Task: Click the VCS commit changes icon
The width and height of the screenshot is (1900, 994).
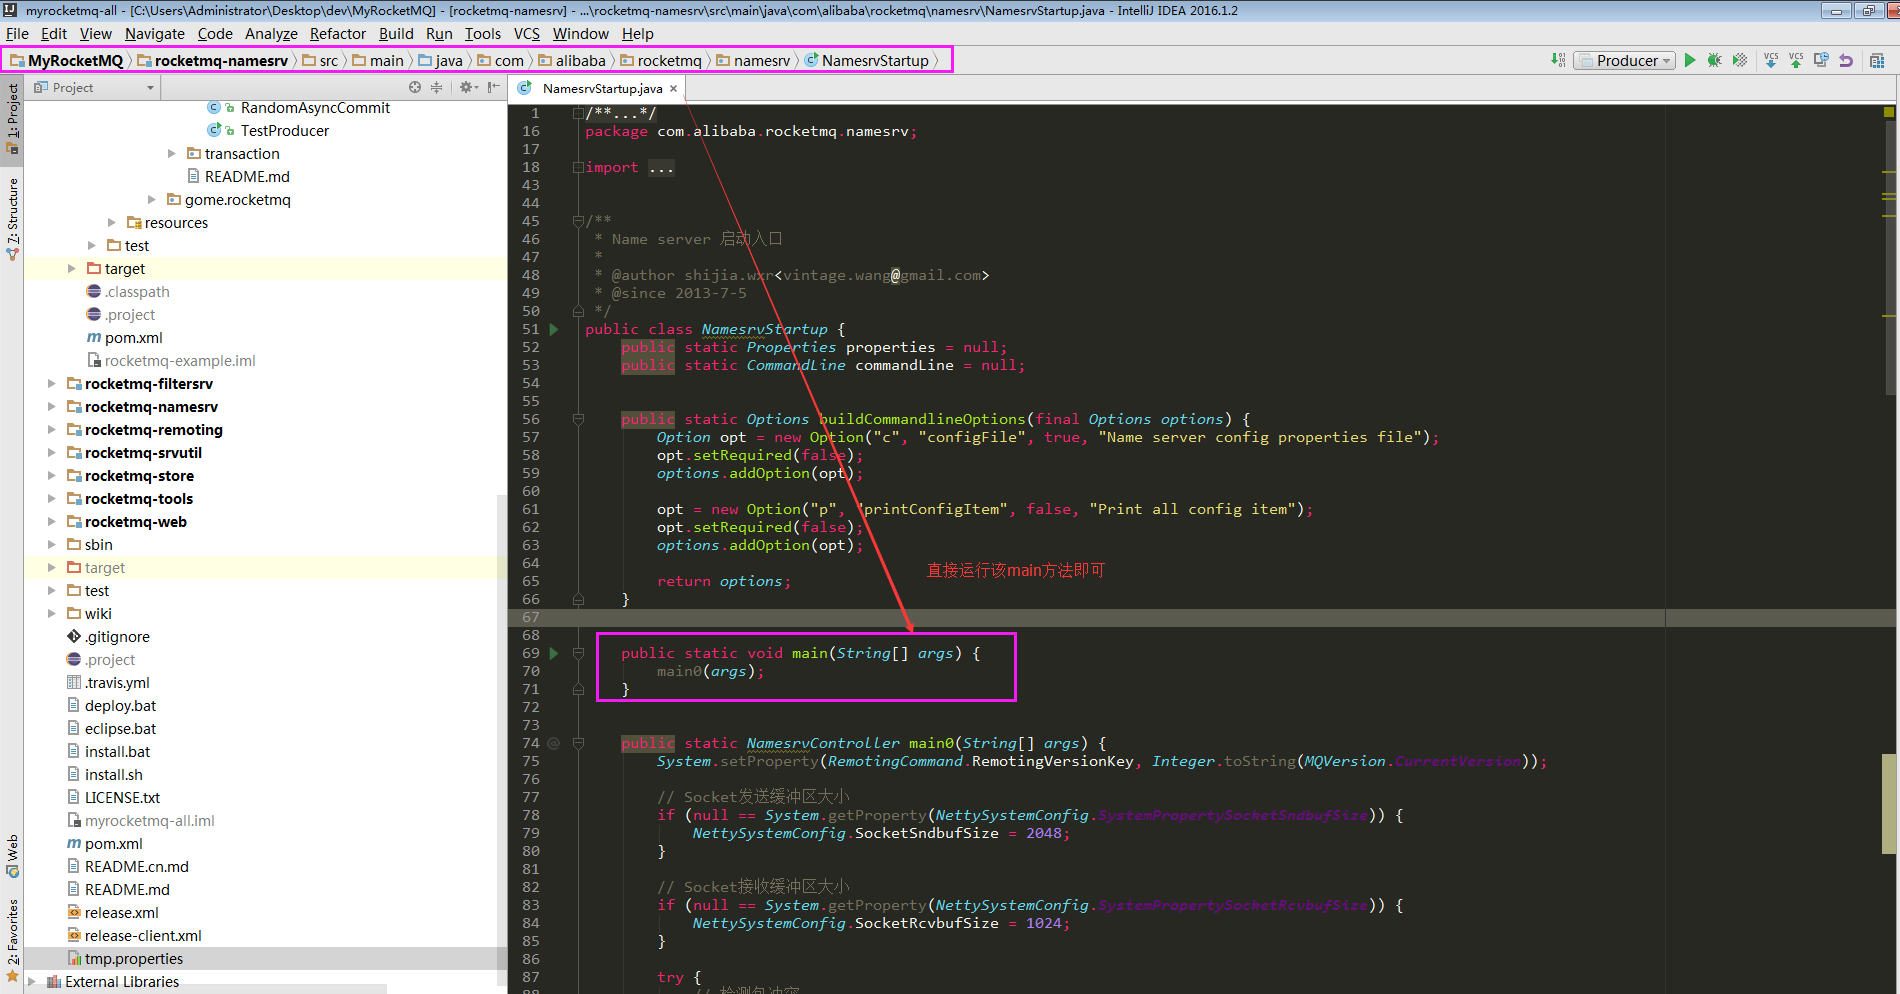Action: (1796, 60)
